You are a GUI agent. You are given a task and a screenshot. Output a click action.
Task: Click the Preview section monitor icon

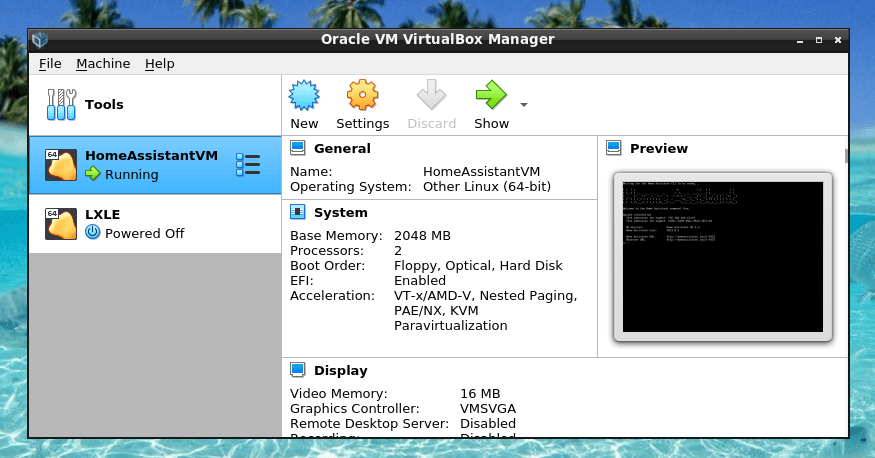614,148
